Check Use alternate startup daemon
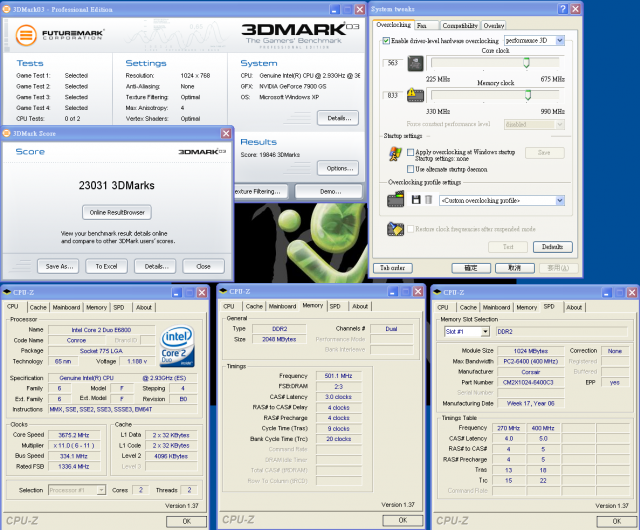The width and height of the screenshot is (640, 530). coord(411,169)
